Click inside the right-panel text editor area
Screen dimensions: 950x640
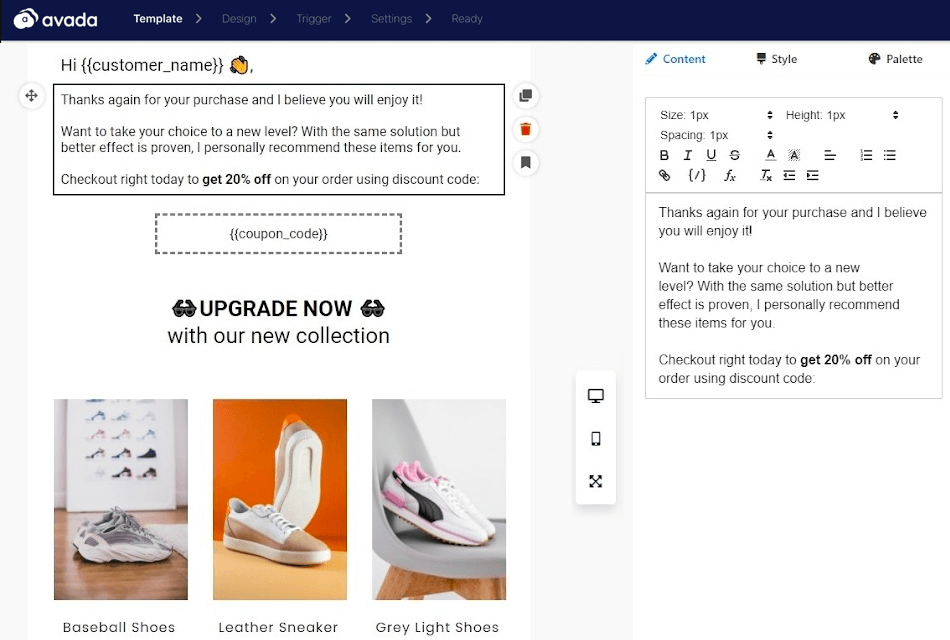coord(794,295)
